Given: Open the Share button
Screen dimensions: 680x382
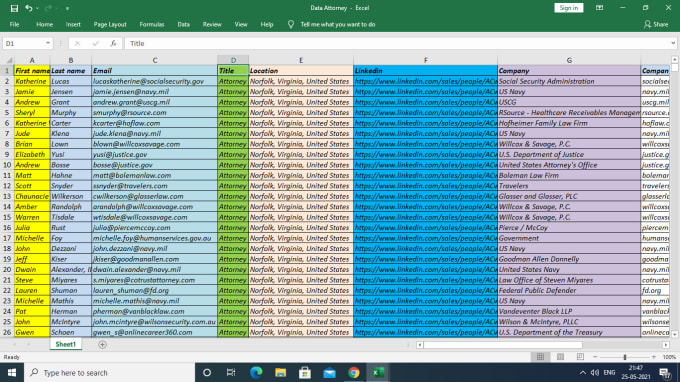Looking at the screenshot, I should click(x=656, y=25).
